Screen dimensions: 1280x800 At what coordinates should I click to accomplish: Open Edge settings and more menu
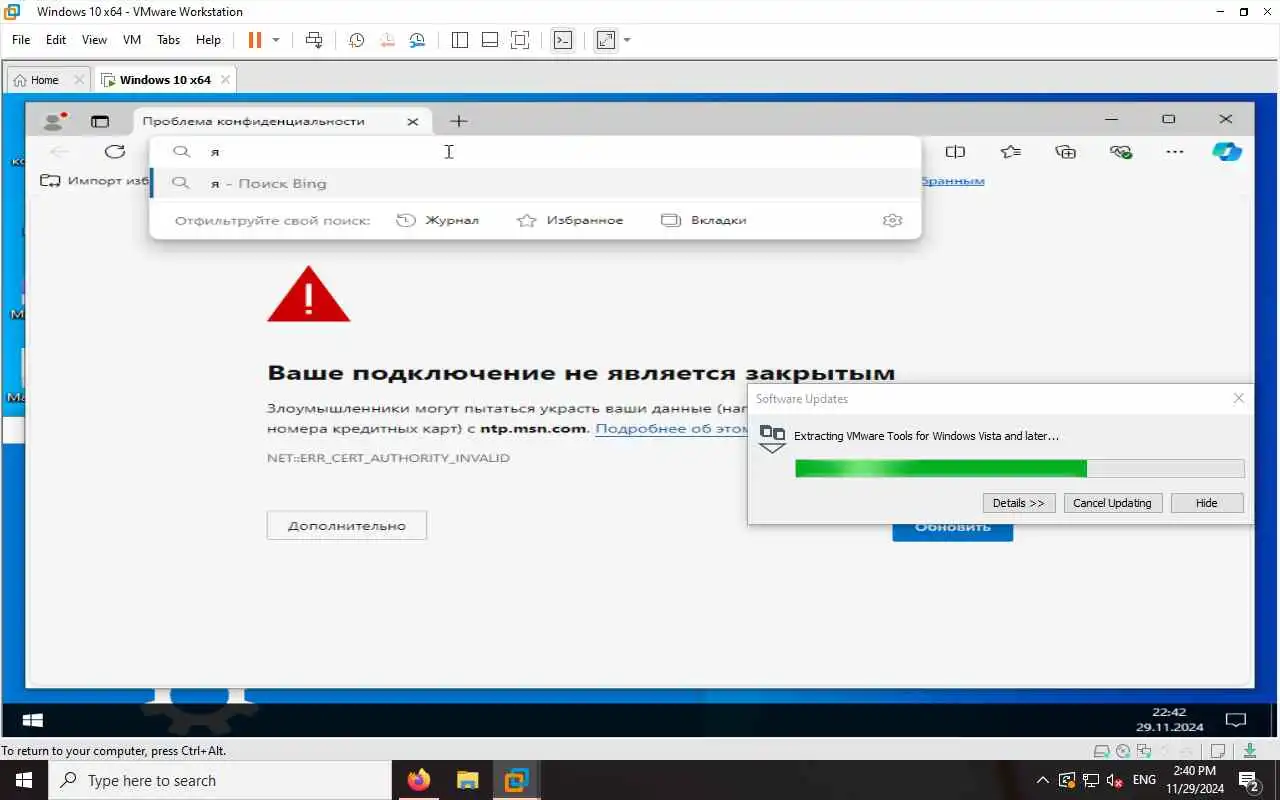[1175, 152]
